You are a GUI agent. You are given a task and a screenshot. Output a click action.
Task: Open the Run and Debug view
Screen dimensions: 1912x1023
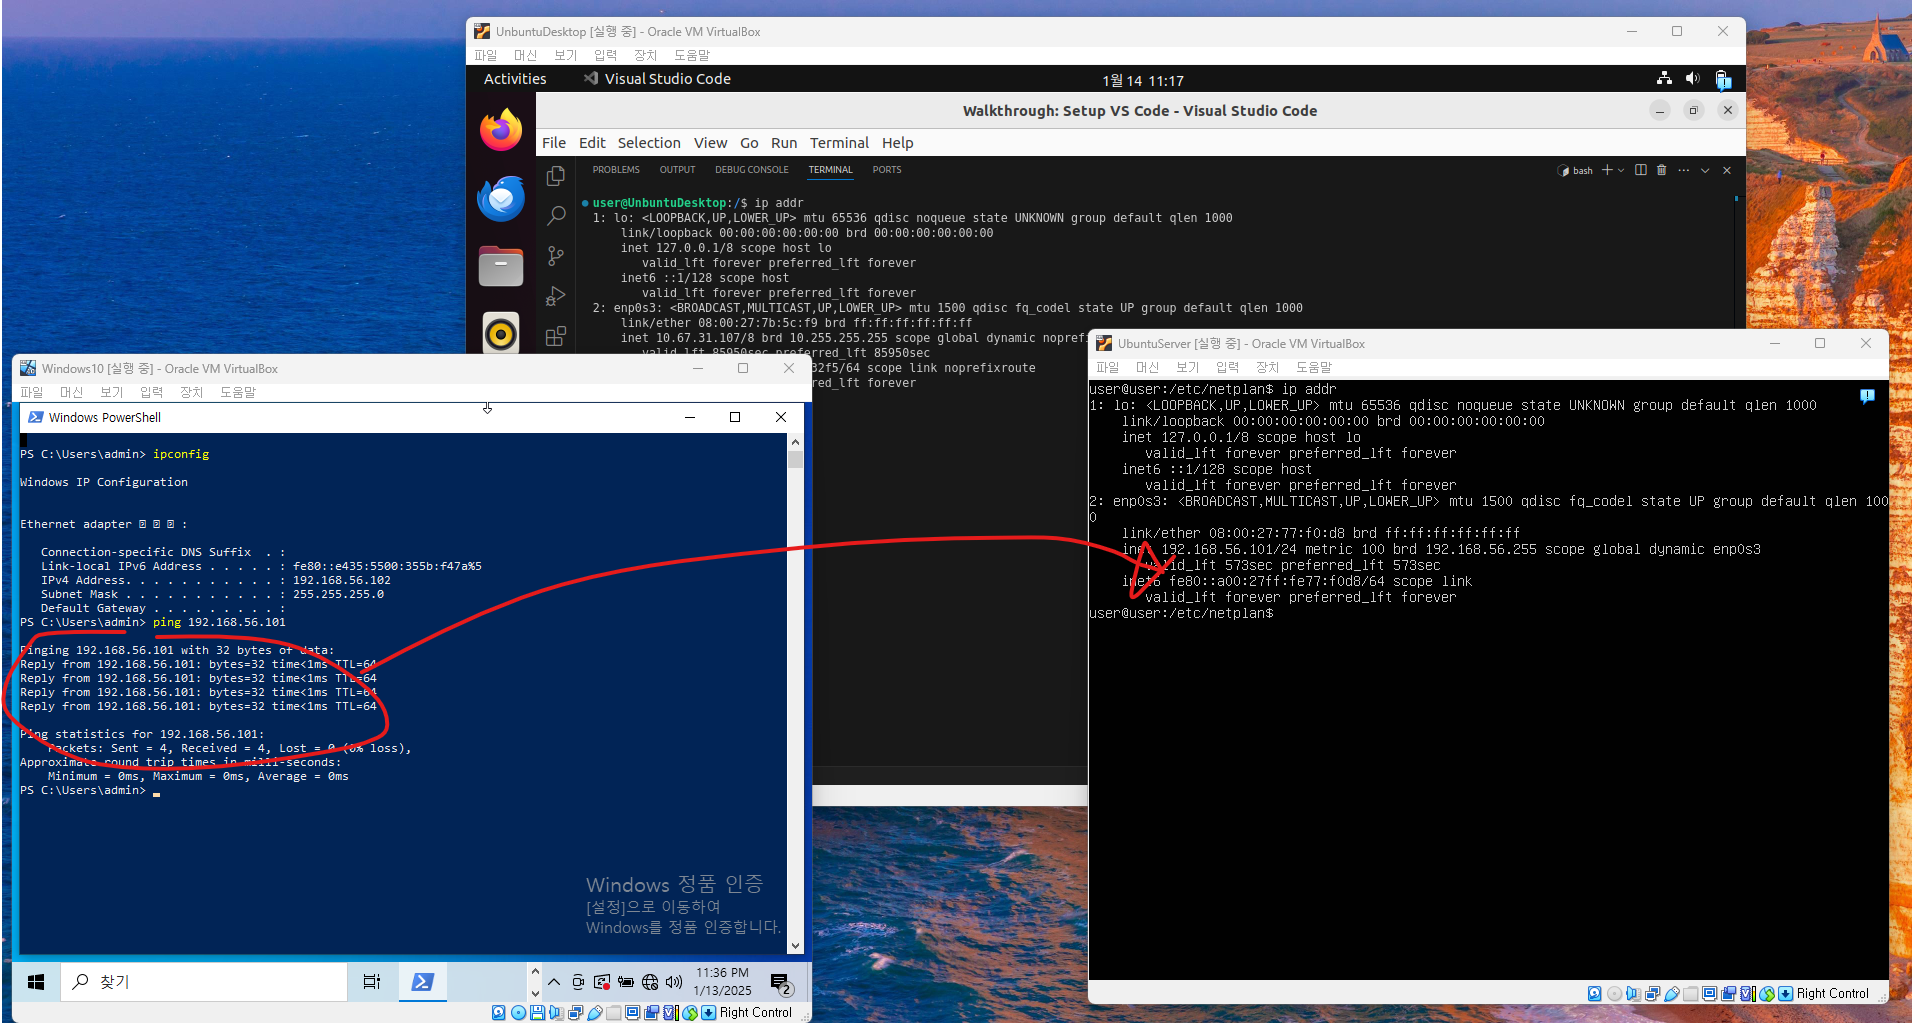556,296
